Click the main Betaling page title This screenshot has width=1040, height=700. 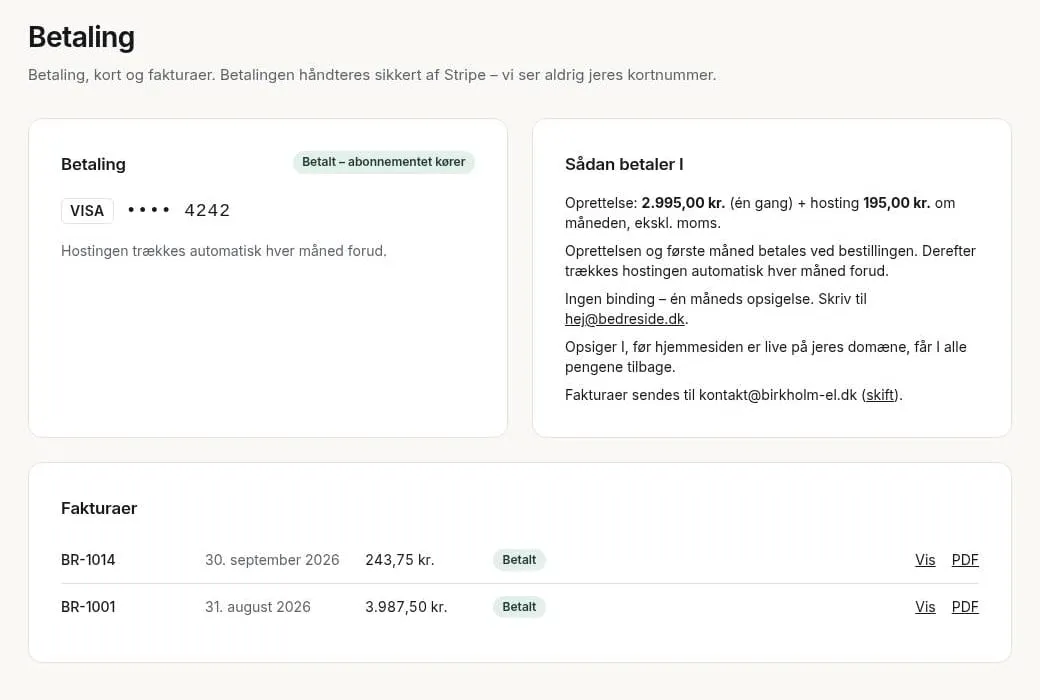tap(82, 37)
